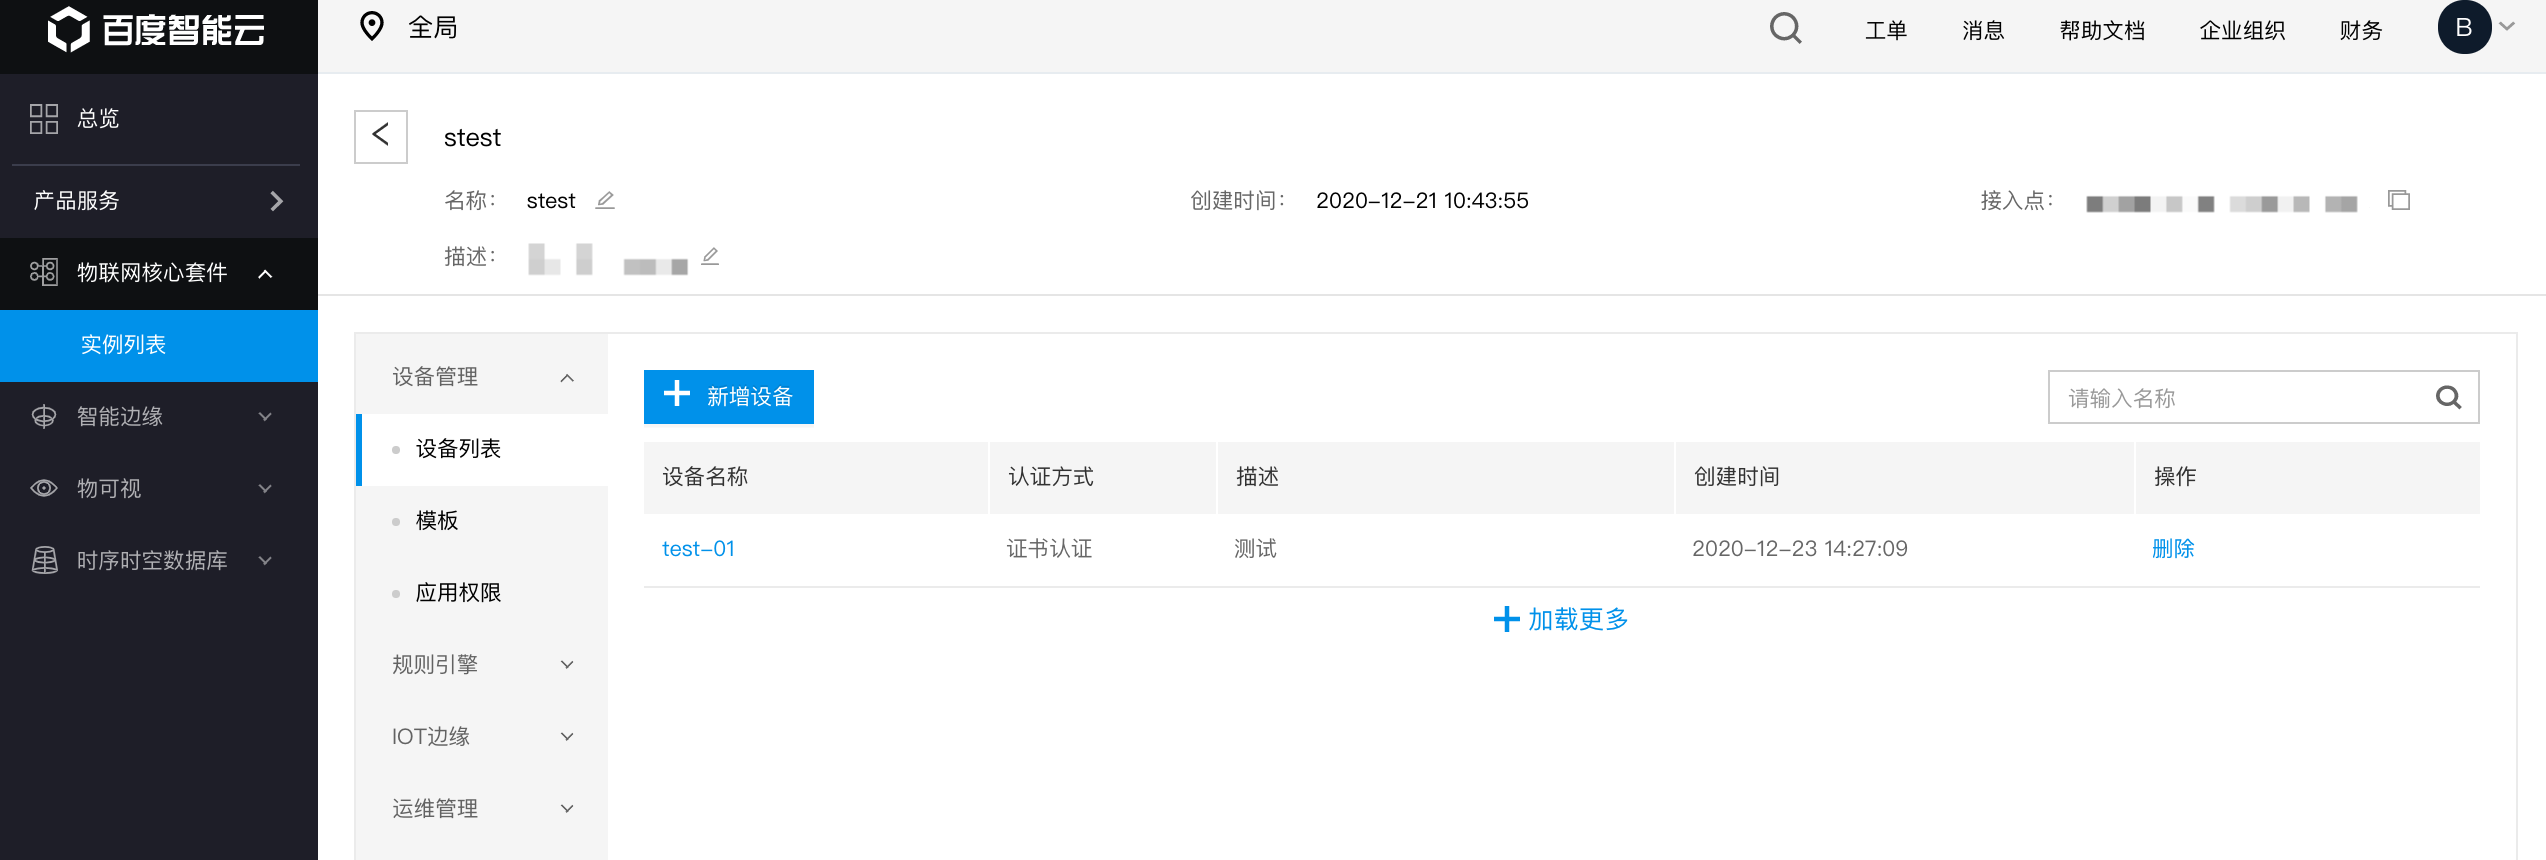2546x860 pixels.
Task: Edit the instance name with pencil icon
Action: tap(605, 200)
